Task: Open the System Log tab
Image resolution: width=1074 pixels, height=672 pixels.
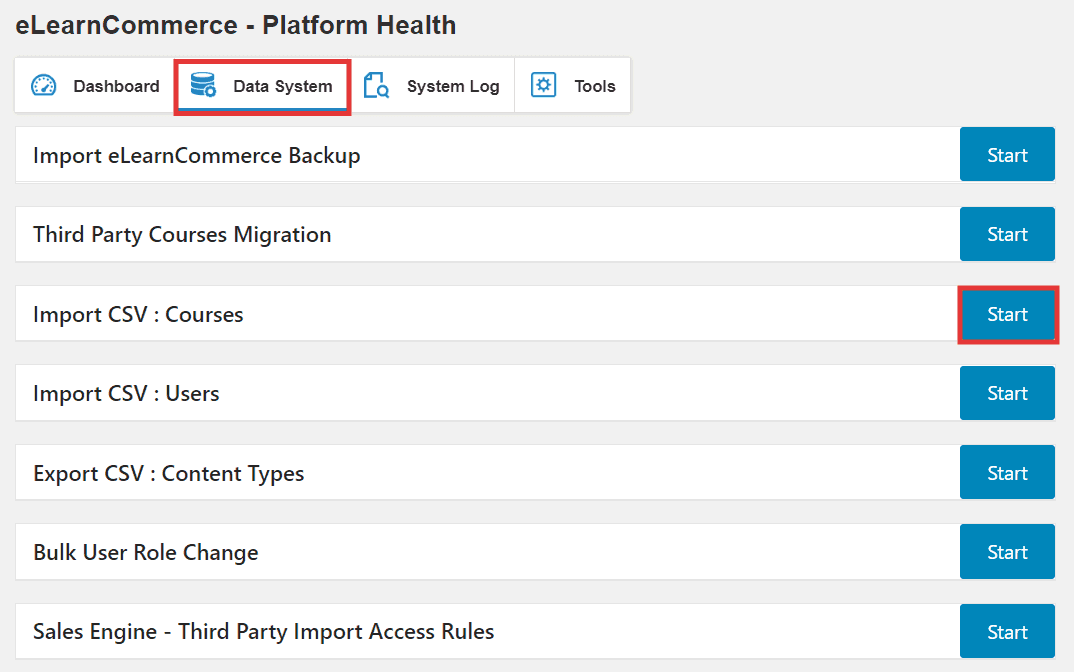Action: (432, 86)
